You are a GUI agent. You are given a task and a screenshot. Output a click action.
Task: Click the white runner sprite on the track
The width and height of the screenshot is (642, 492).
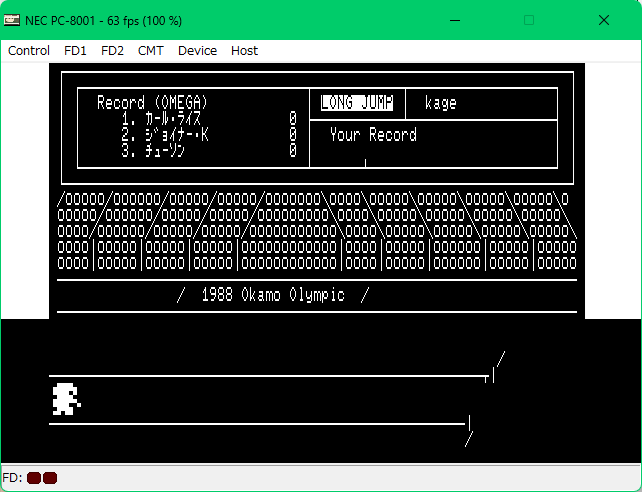65,398
